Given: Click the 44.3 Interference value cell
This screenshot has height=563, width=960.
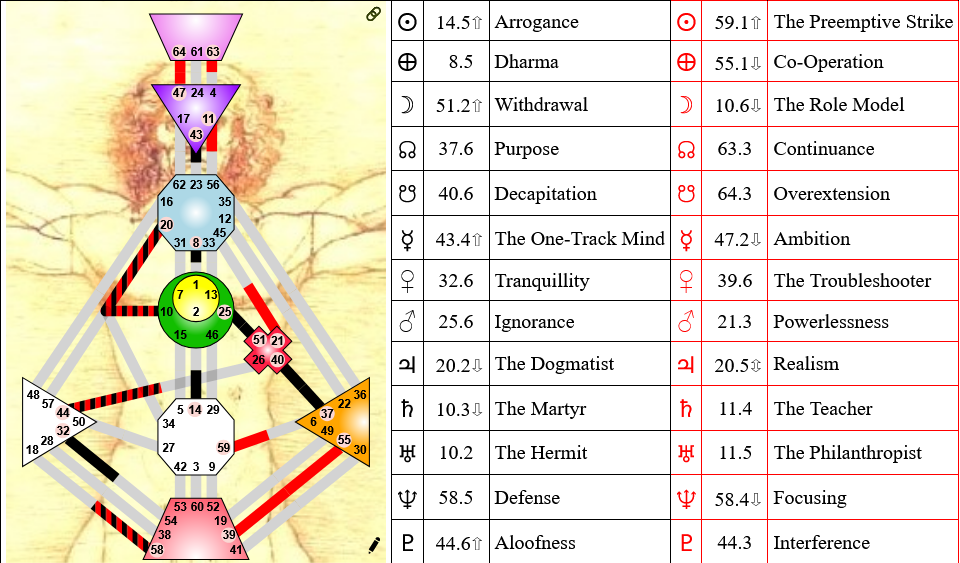Looking at the screenshot, I should 735,542.
